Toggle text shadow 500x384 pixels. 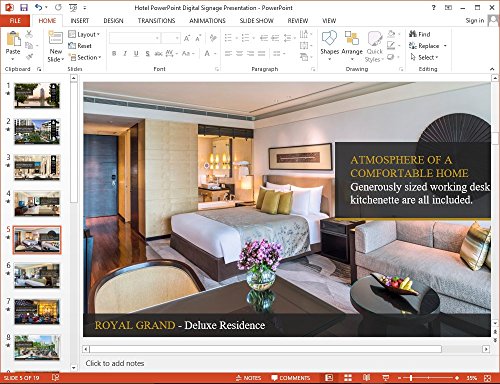click(x=147, y=54)
